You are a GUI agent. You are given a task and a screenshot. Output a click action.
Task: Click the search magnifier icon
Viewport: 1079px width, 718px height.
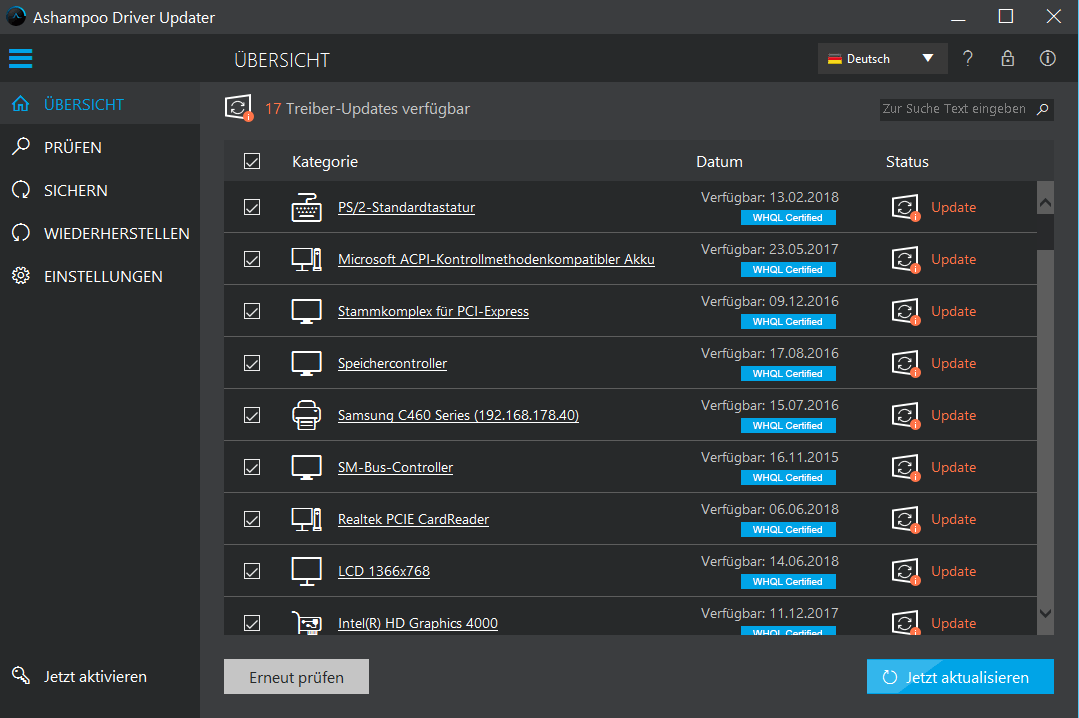[x=1043, y=109]
